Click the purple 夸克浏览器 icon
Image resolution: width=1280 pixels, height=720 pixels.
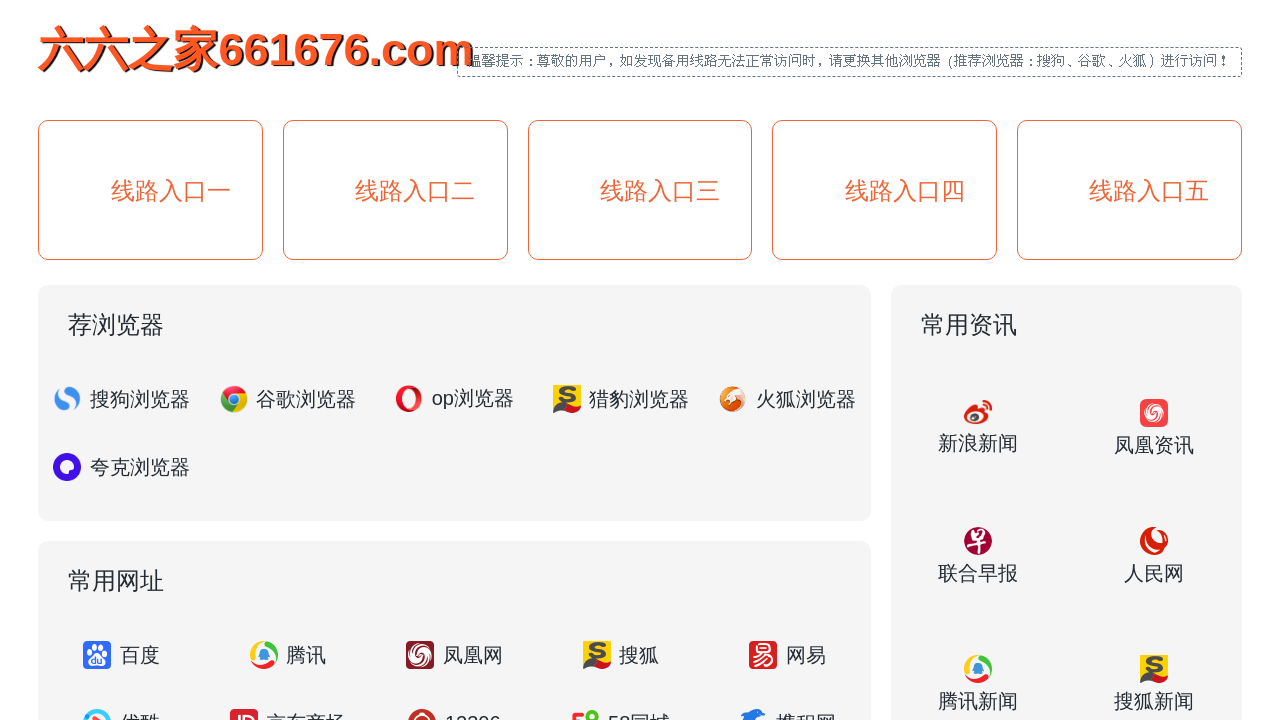pyautogui.click(x=67, y=467)
